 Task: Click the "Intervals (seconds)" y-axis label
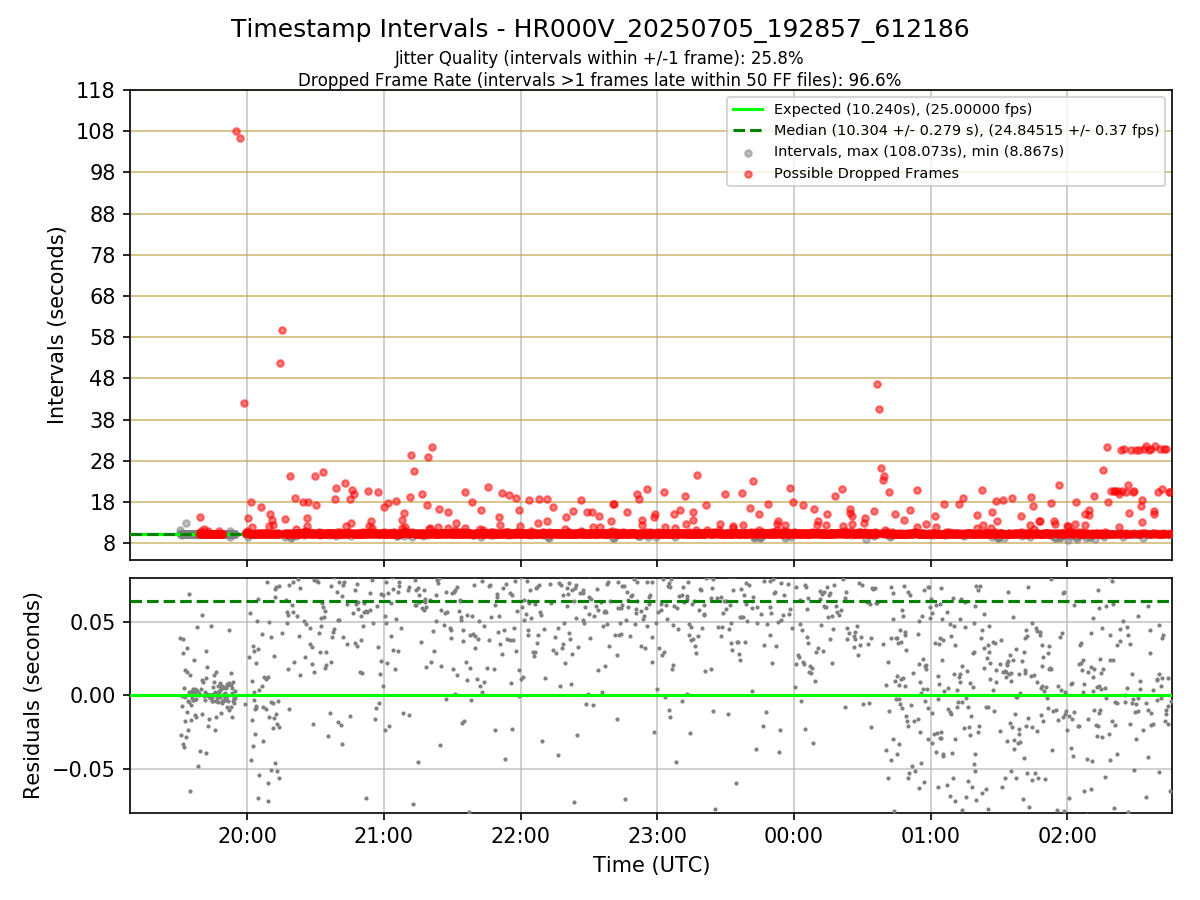(x=57, y=325)
